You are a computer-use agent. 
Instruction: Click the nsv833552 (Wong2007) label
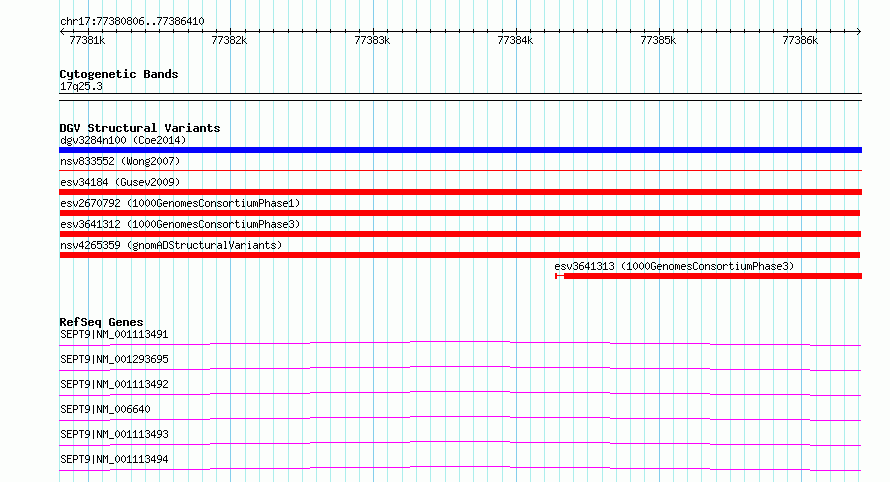click(120, 161)
